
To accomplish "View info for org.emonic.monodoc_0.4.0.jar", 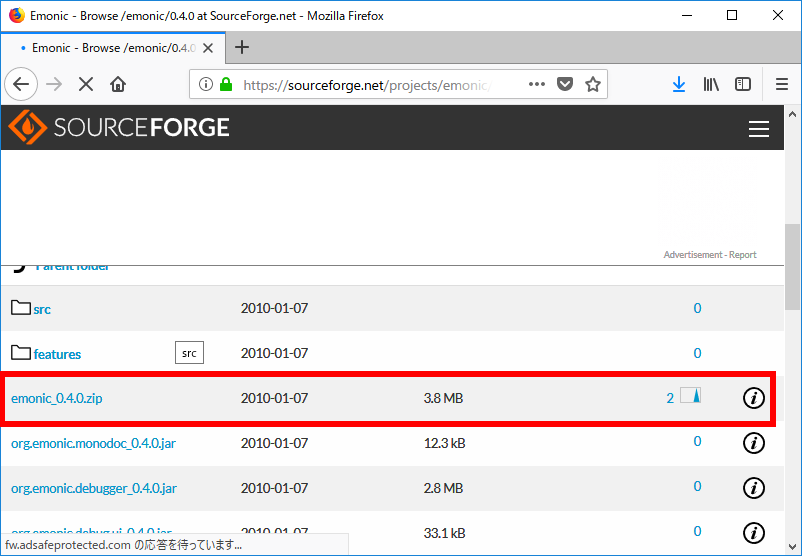I will point(753,443).
